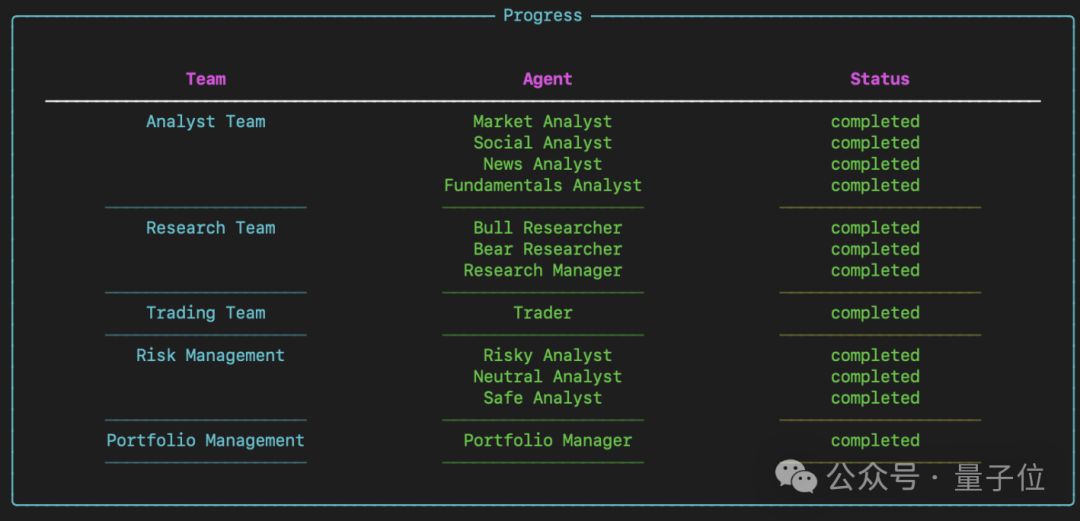Click the Neutral Analyst agent
Viewport: 1080px width, 521px height.
point(547,377)
